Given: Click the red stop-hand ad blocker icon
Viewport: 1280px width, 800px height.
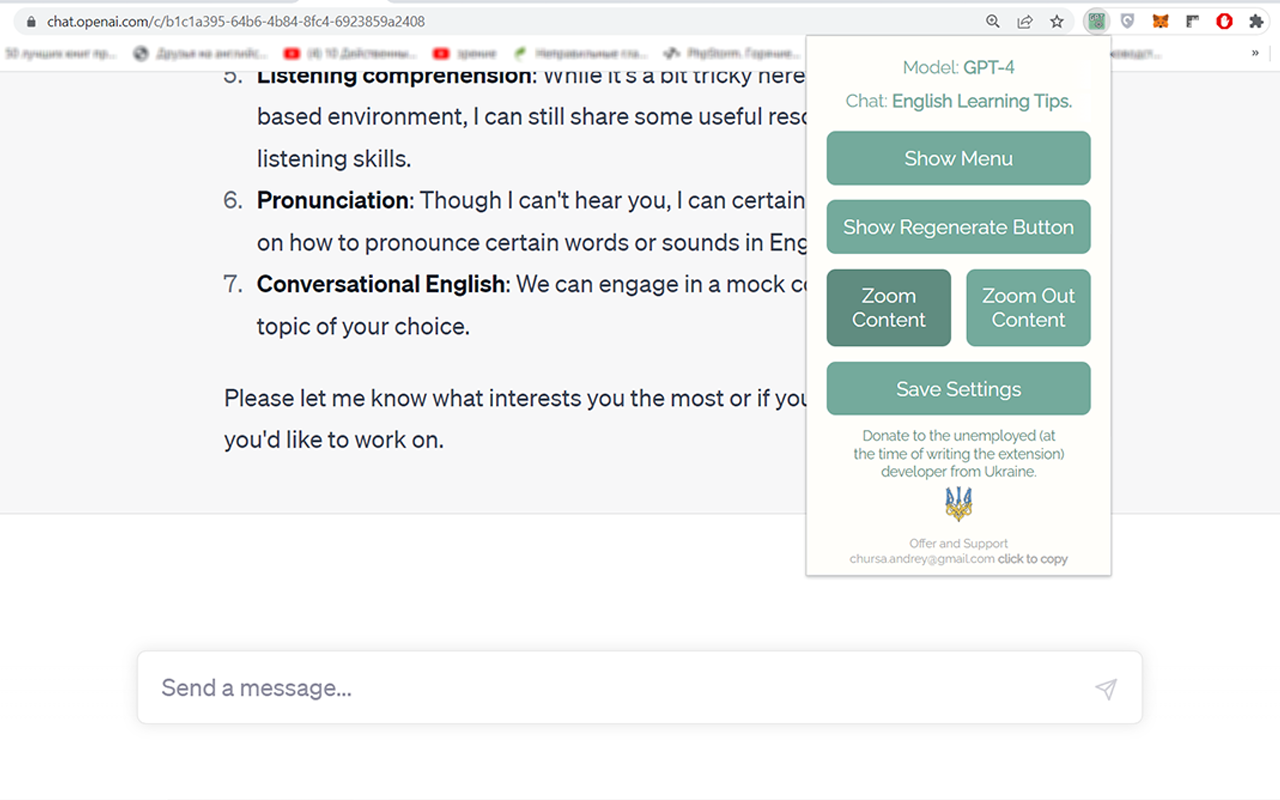Looking at the screenshot, I should pyautogui.click(x=1224, y=21).
